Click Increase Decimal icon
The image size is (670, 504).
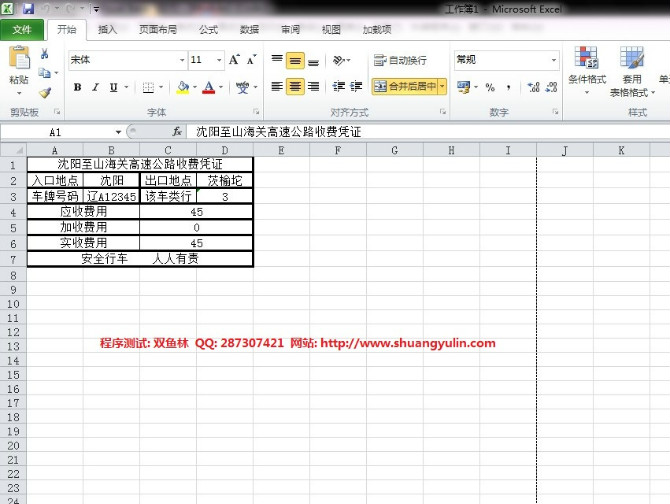(533, 87)
